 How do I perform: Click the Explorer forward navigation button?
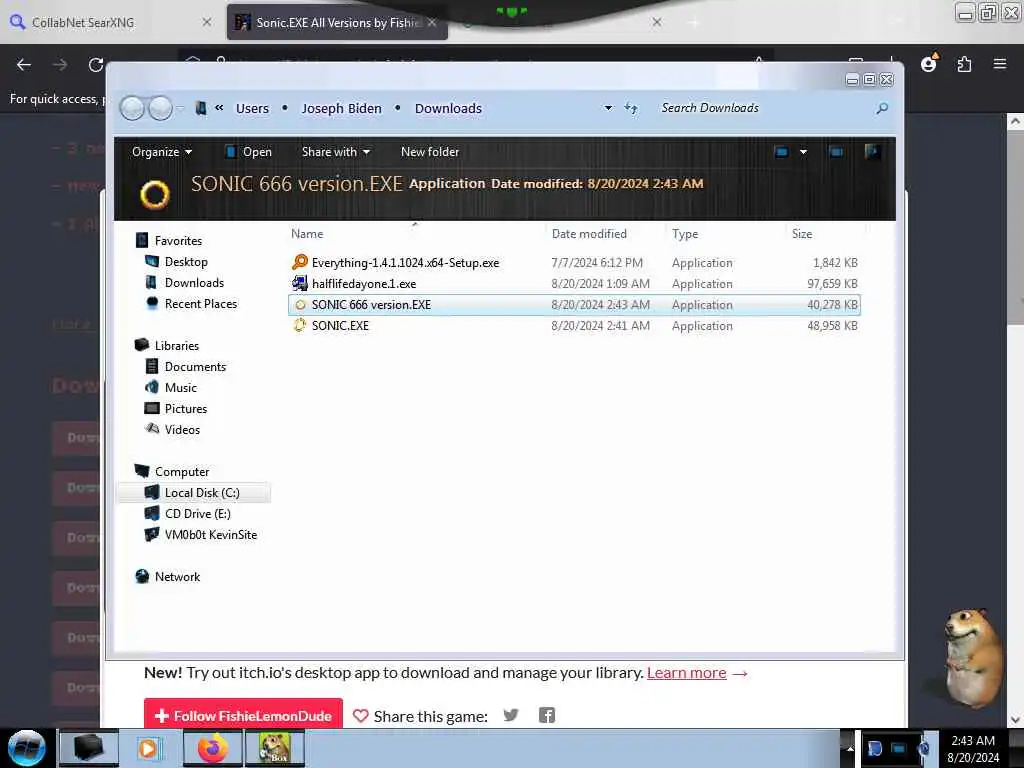pos(161,108)
